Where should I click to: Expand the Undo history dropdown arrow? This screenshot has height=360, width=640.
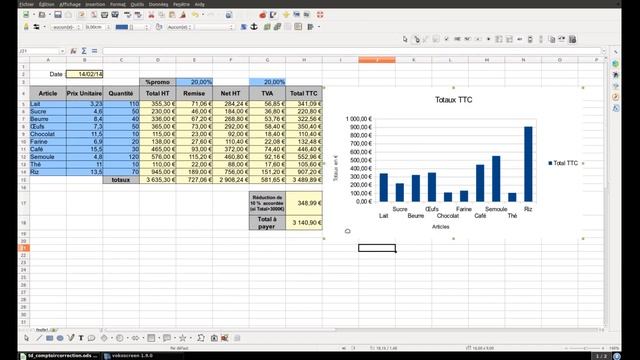coord(203,15)
